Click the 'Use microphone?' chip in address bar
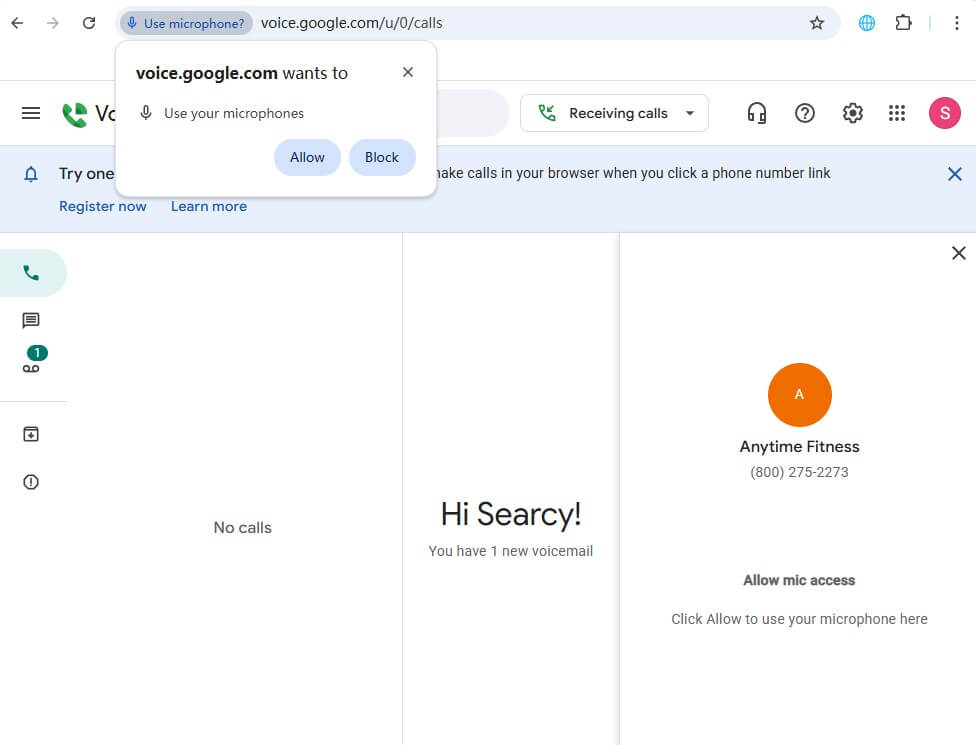The image size is (976, 745). click(x=185, y=23)
